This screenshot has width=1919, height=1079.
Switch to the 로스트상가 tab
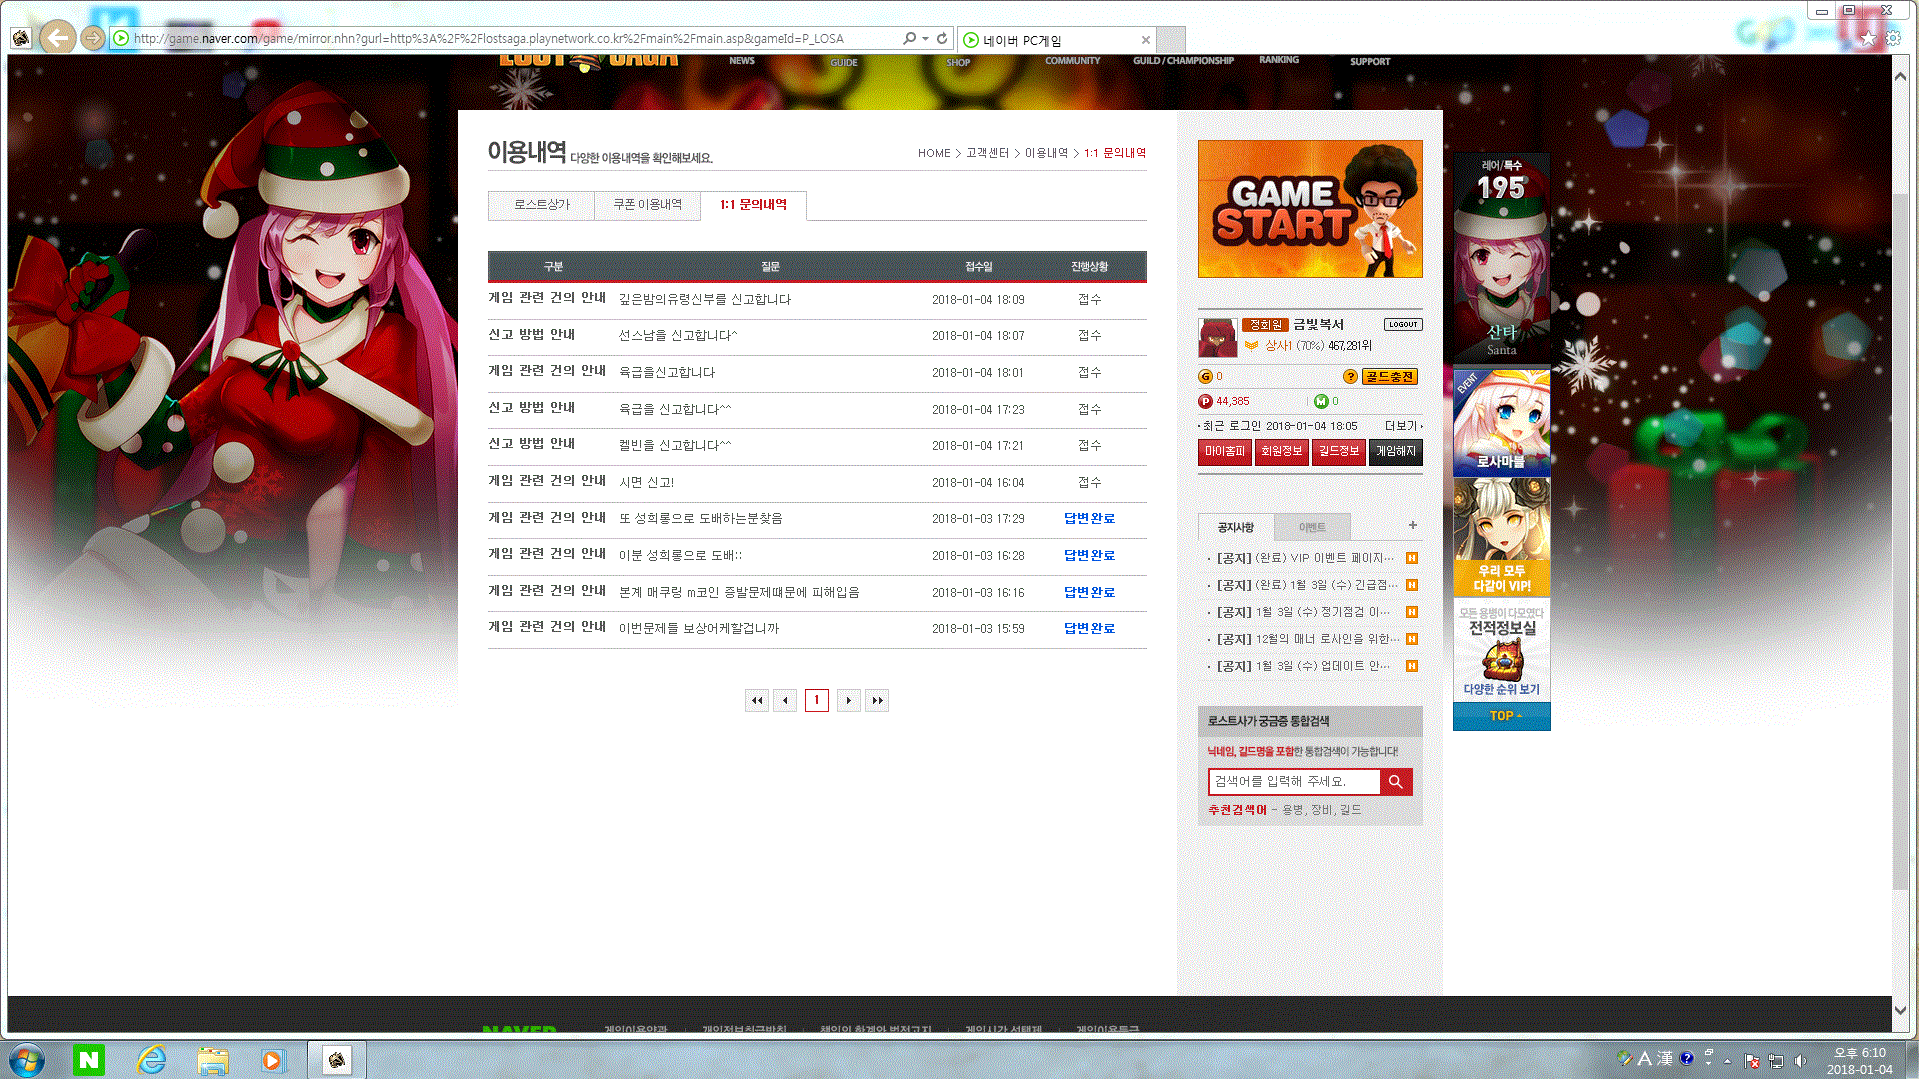pos(541,205)
